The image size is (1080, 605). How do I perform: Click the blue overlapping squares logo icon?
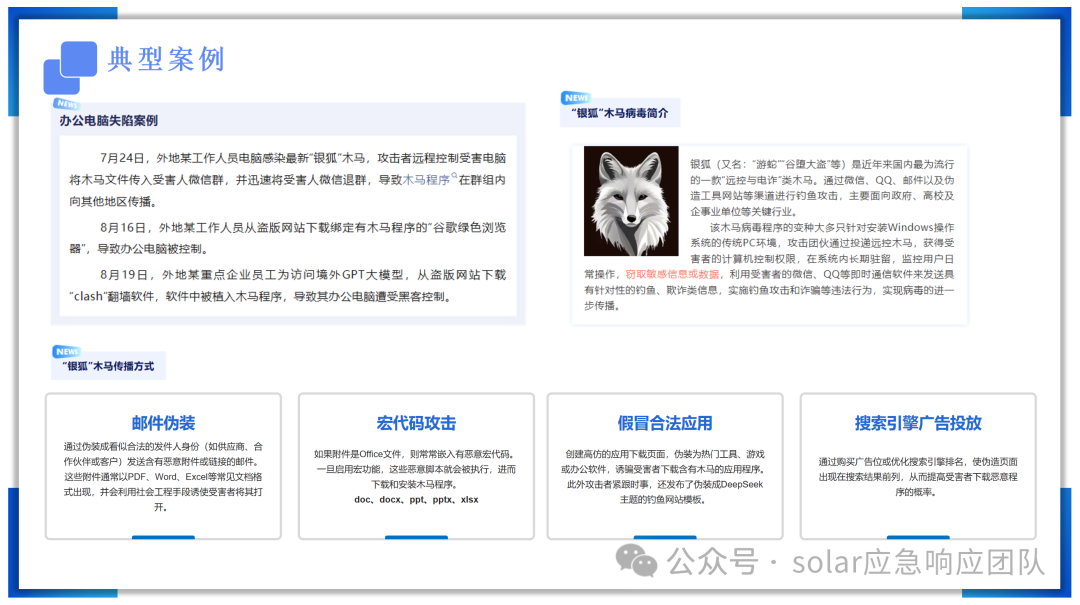70,68
